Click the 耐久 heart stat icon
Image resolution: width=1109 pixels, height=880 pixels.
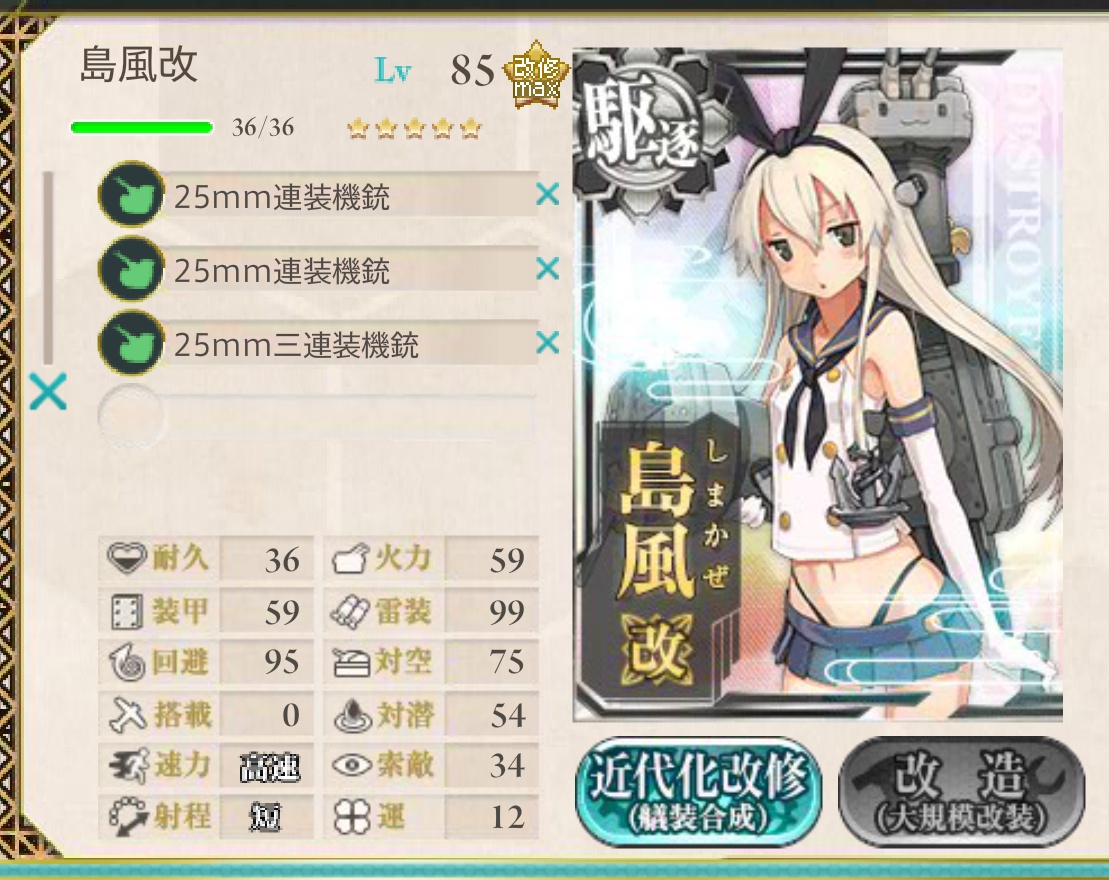(x=127, y=558)
